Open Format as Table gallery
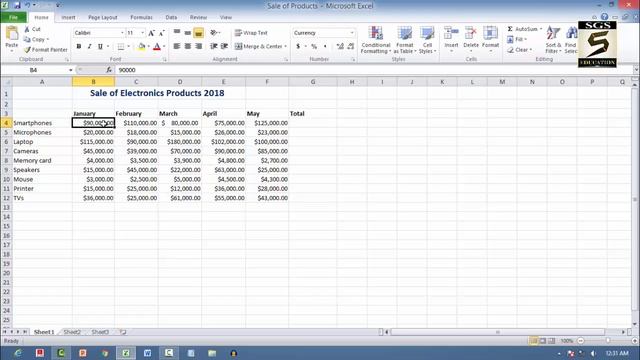The width and height of the screenshot is (640, 360). click(404, 40)
